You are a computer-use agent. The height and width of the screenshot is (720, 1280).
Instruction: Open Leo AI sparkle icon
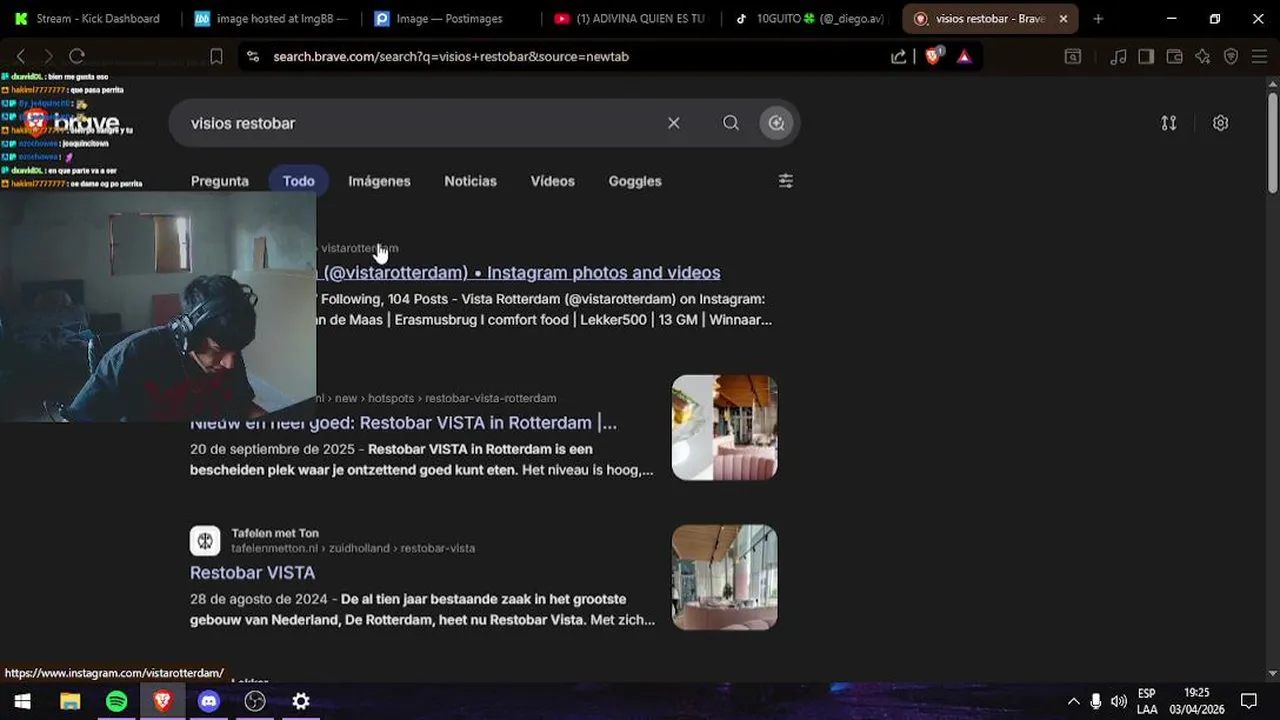(x=1203, y=57)
